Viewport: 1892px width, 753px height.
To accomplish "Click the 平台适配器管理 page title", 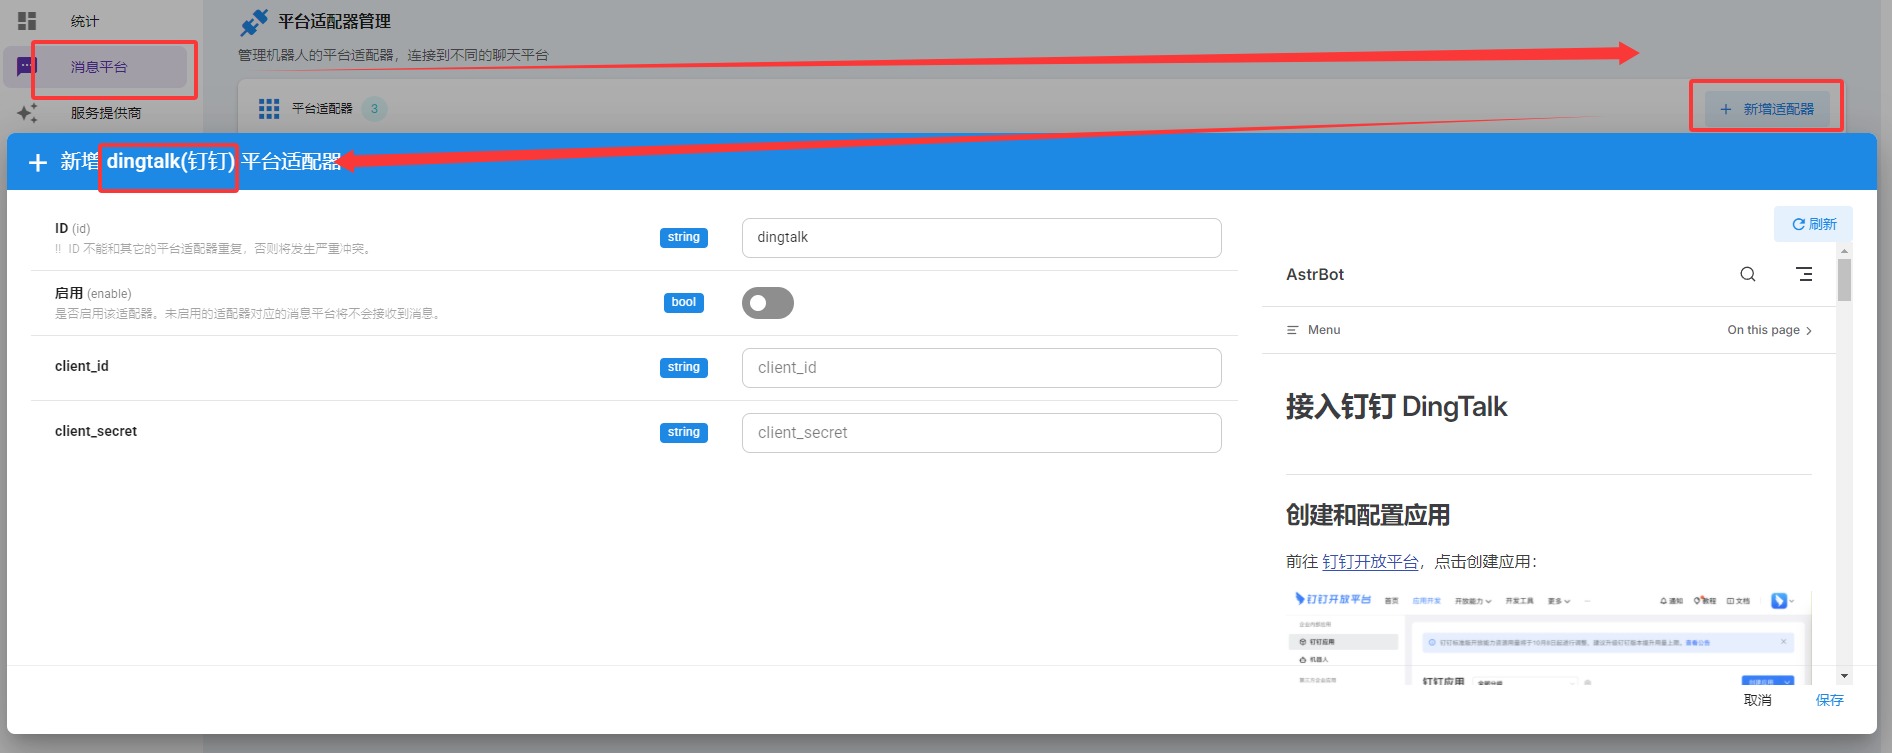I will 334,21.
